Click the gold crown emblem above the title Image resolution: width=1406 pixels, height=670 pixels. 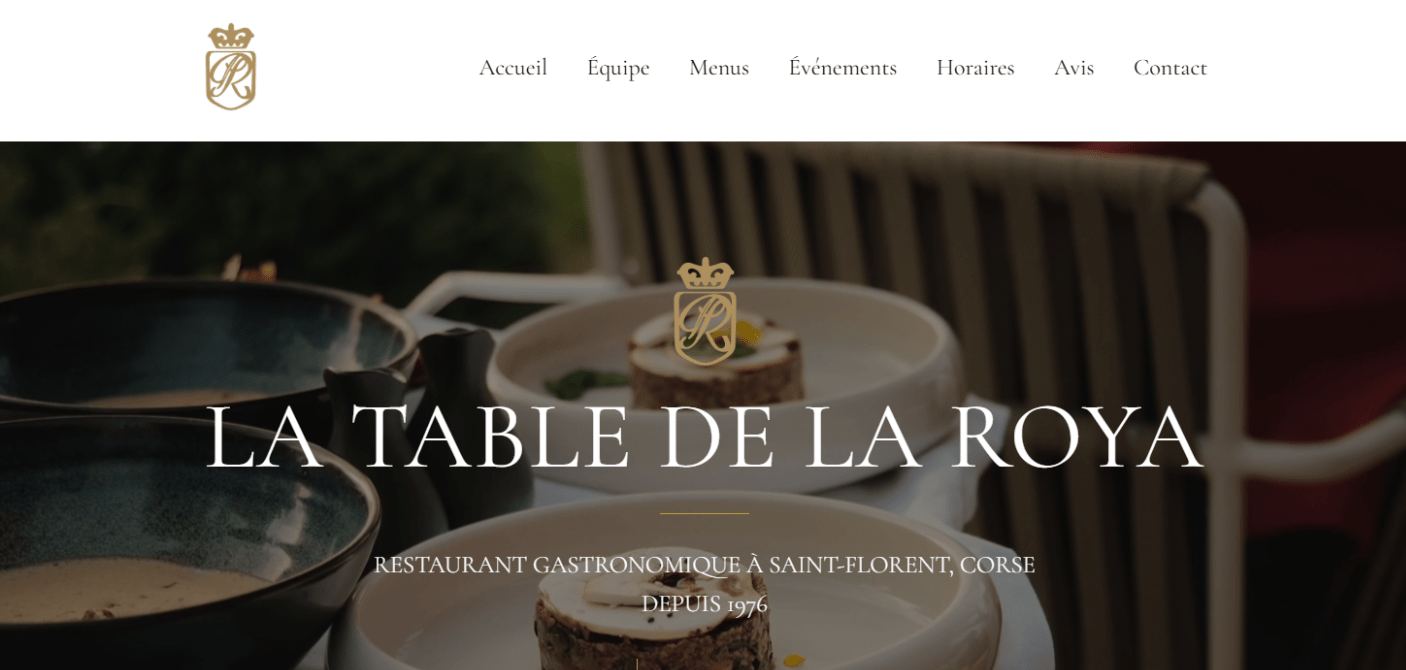tap(705, 311)
